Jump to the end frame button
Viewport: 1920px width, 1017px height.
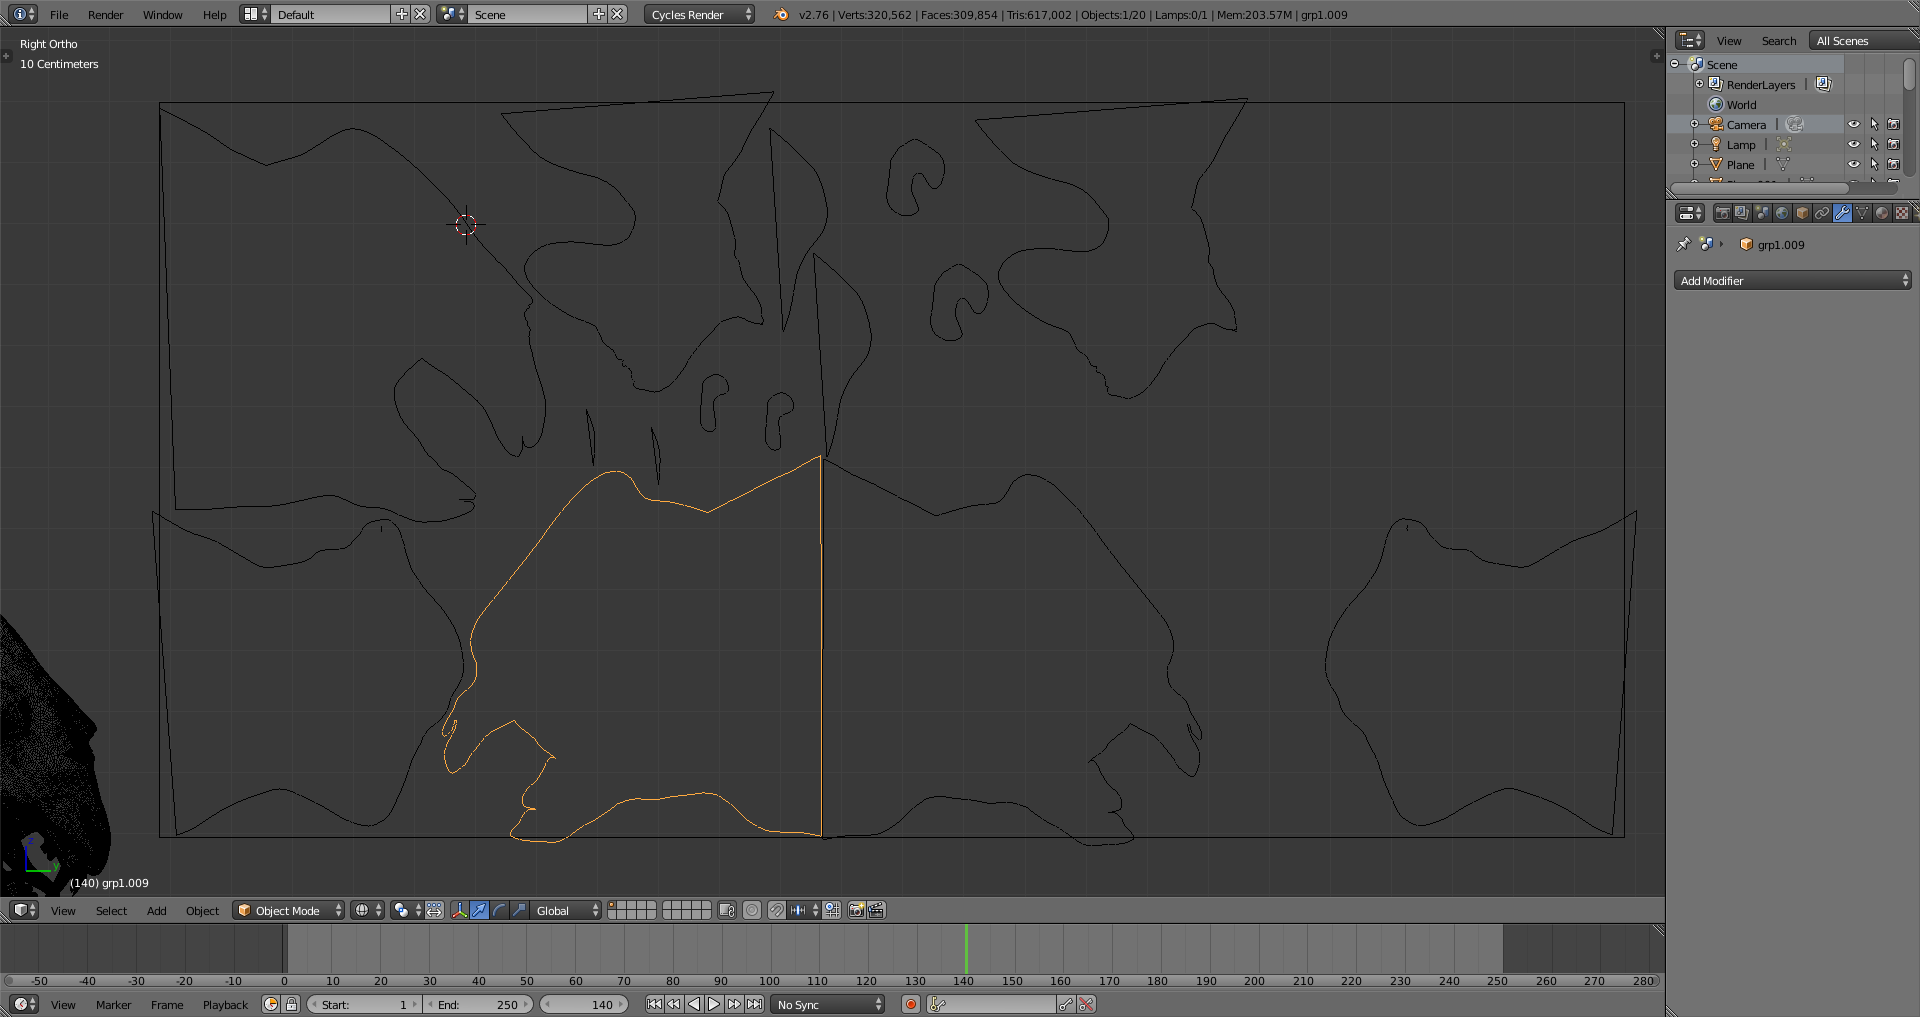754,1004
